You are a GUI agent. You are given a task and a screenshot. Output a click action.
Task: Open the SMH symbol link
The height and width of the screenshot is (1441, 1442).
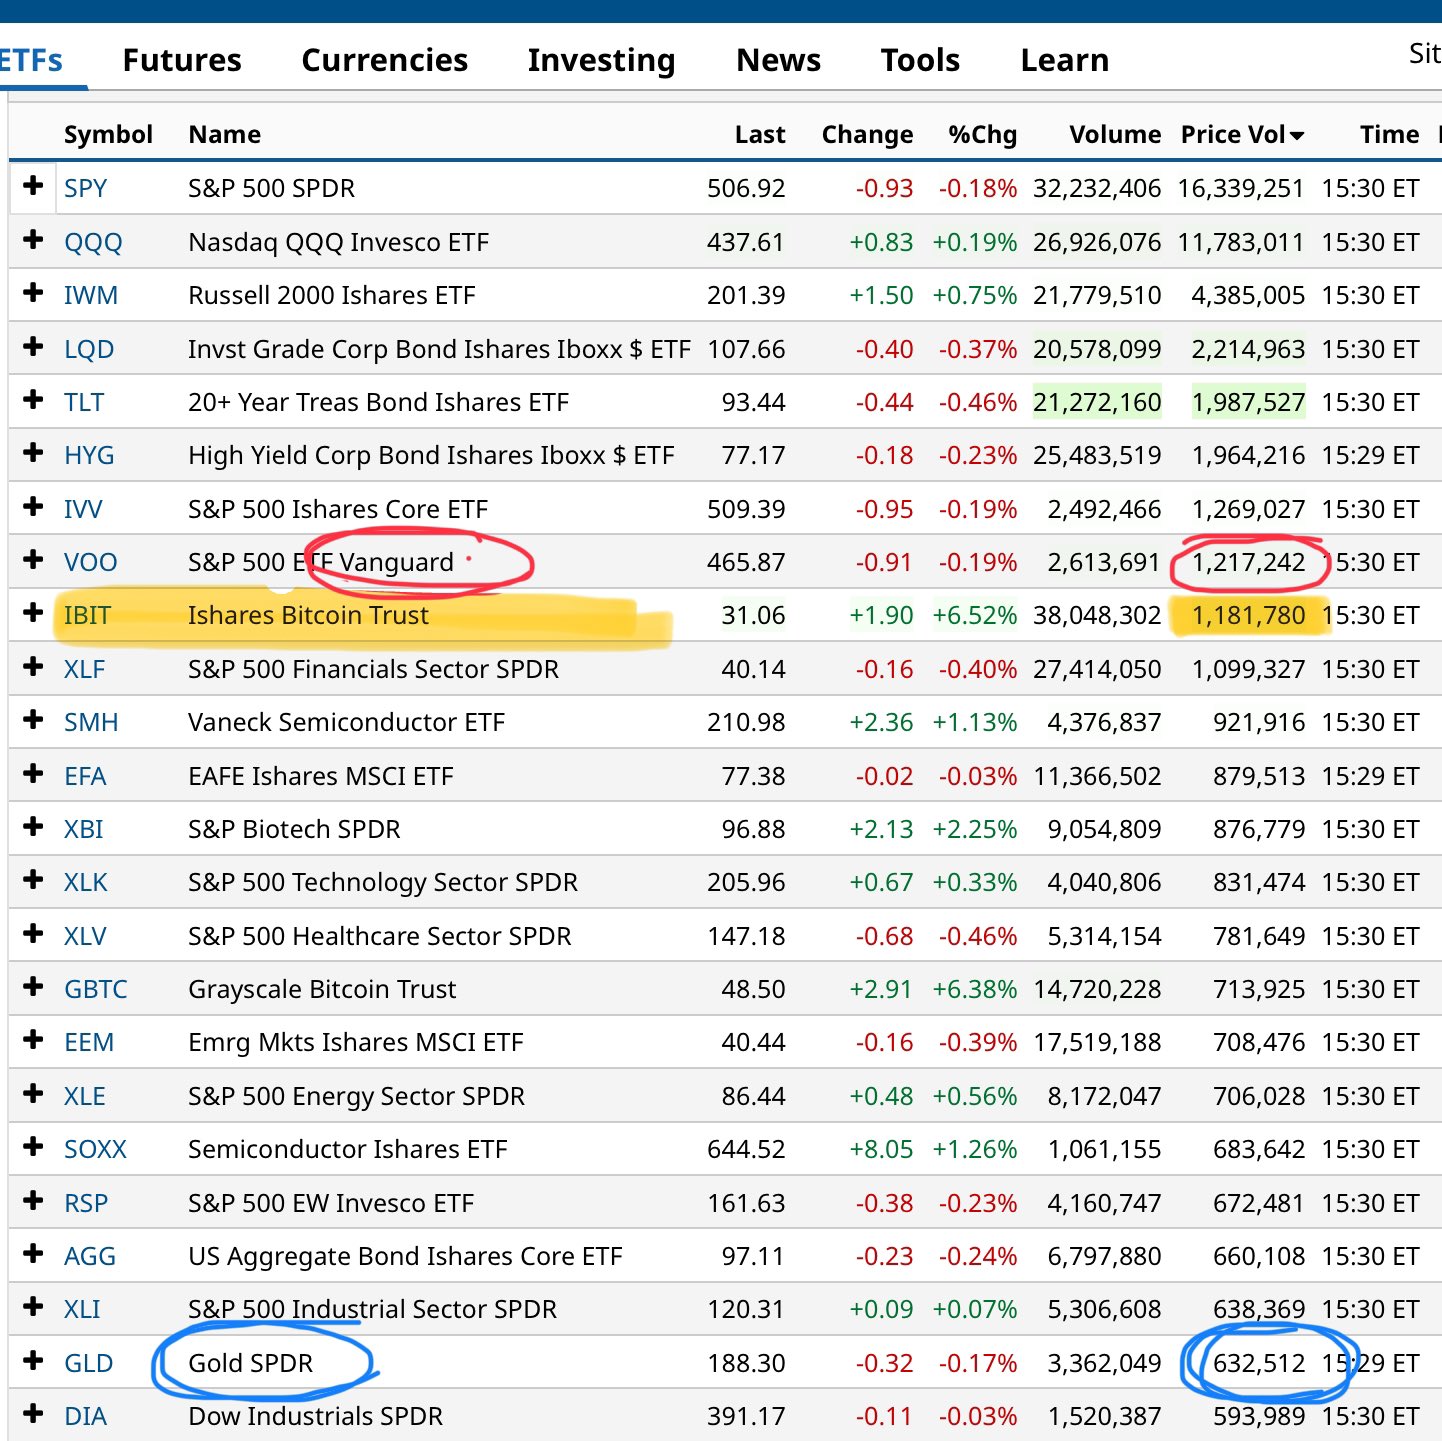pos(91,722)
